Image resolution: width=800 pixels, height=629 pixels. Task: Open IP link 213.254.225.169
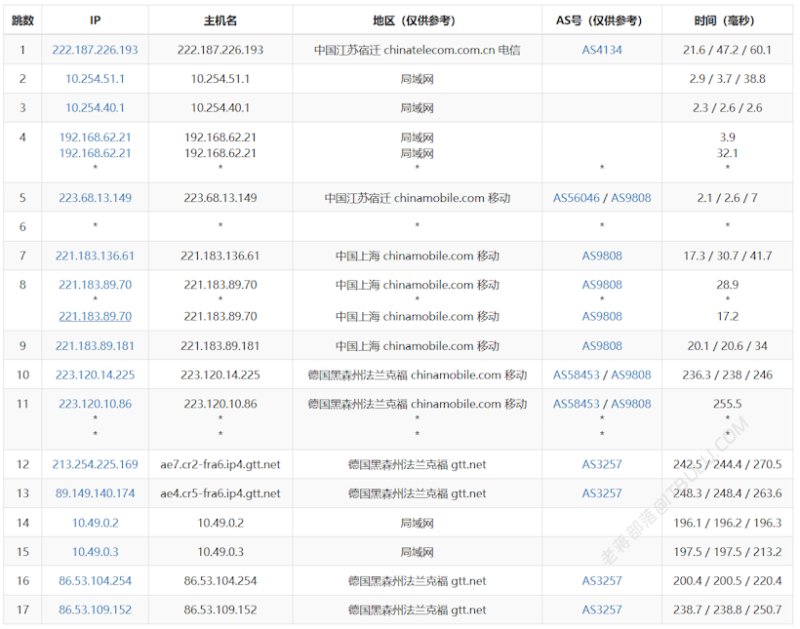(95, 464)
